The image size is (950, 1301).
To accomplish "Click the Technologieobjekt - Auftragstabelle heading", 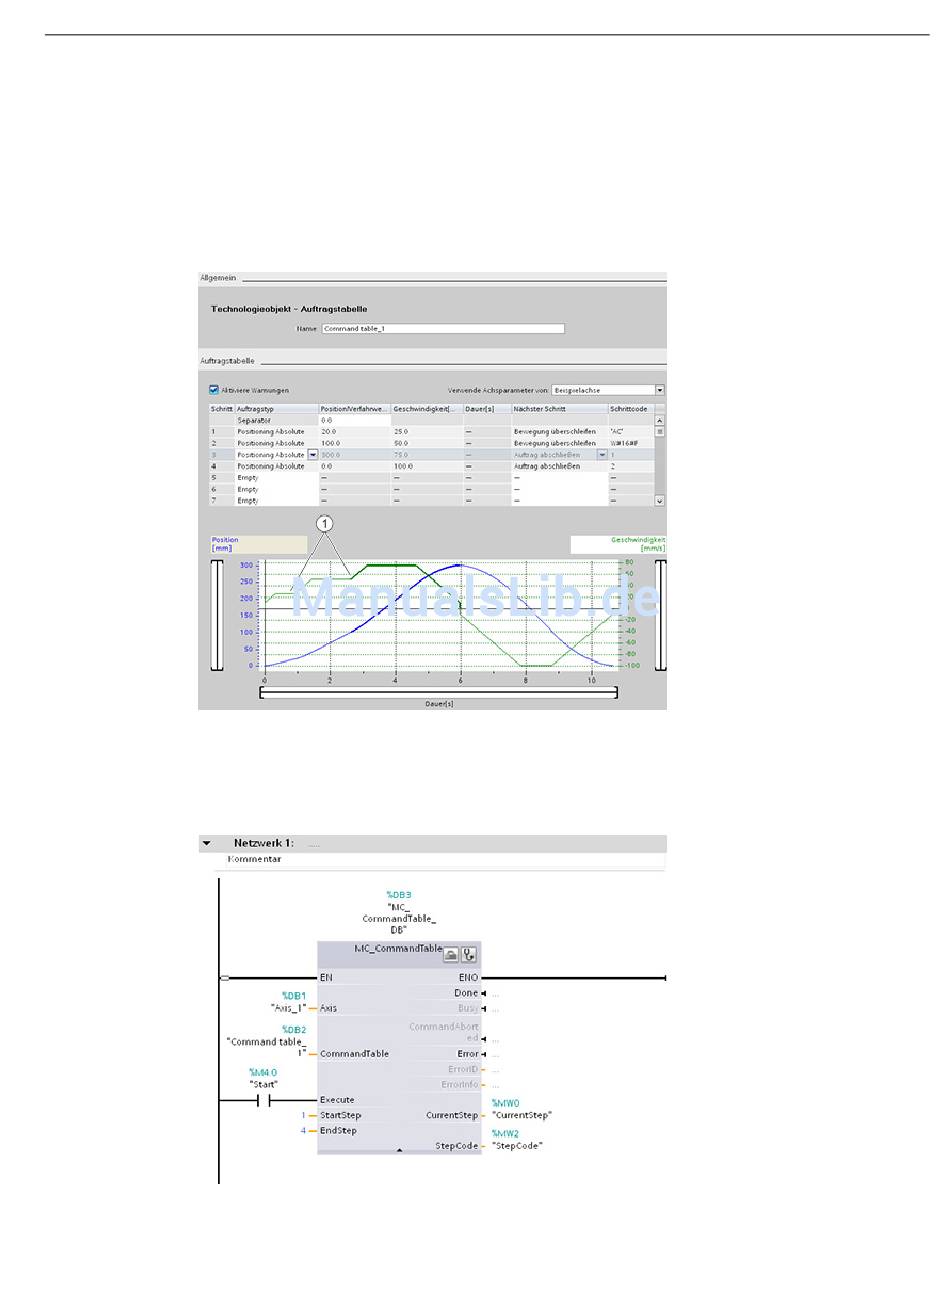I will point(289,309).
